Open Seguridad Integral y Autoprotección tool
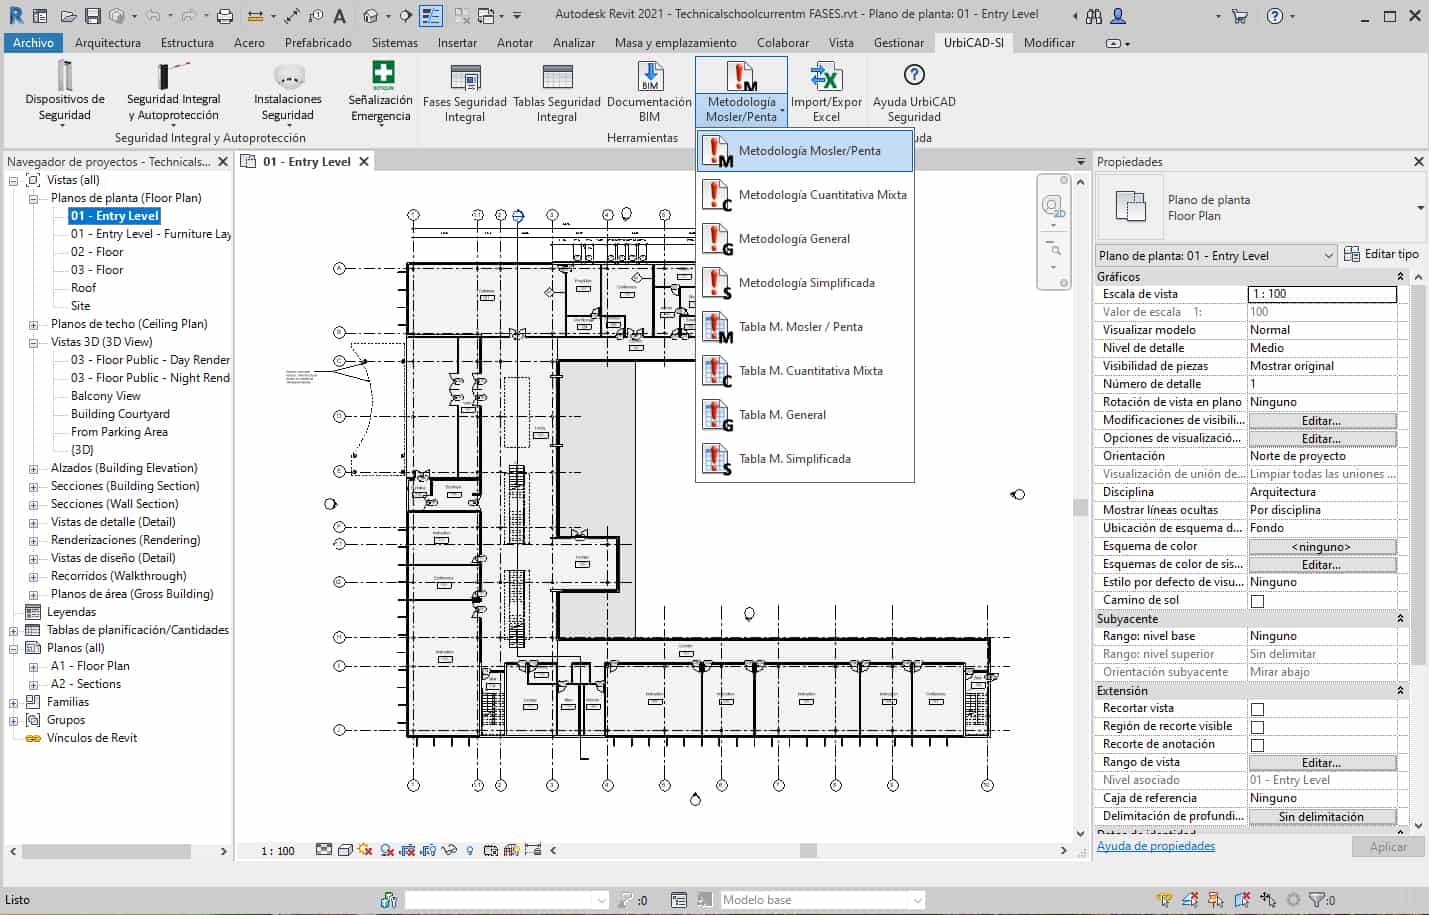Screen dimensions: 1429x915 [x=173, y=92]
